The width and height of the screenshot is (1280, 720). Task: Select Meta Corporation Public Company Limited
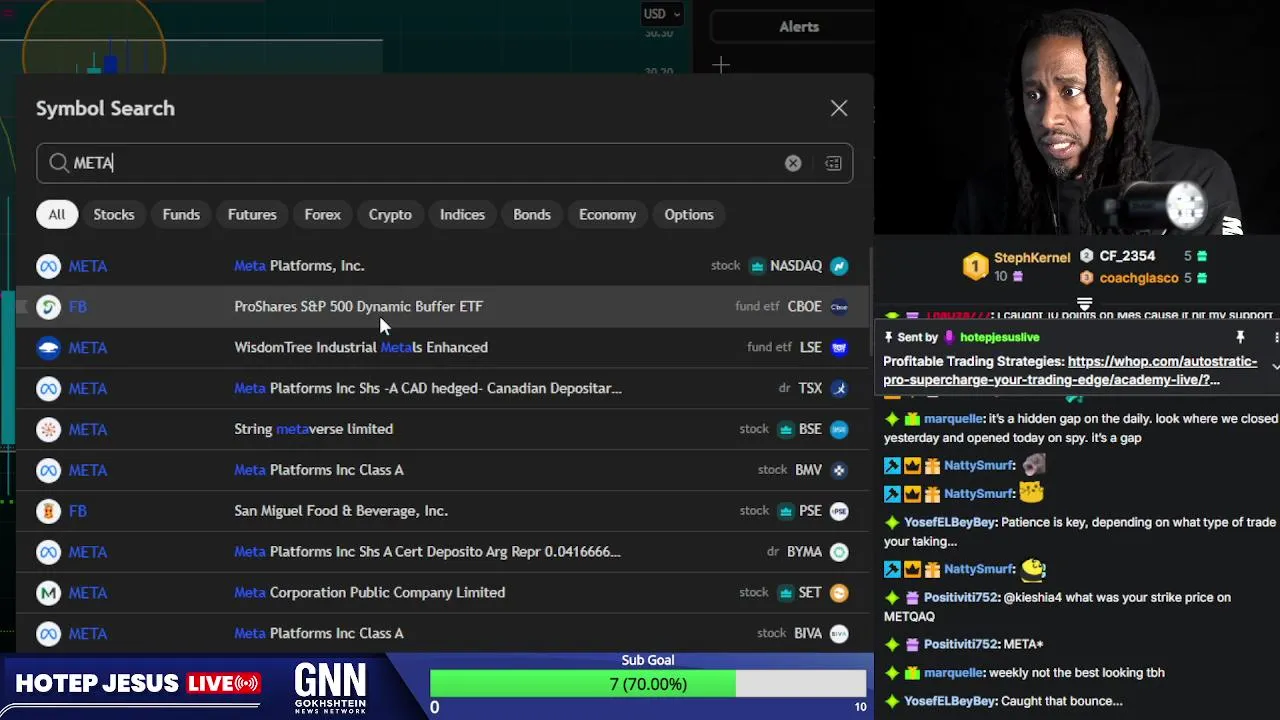442,593
